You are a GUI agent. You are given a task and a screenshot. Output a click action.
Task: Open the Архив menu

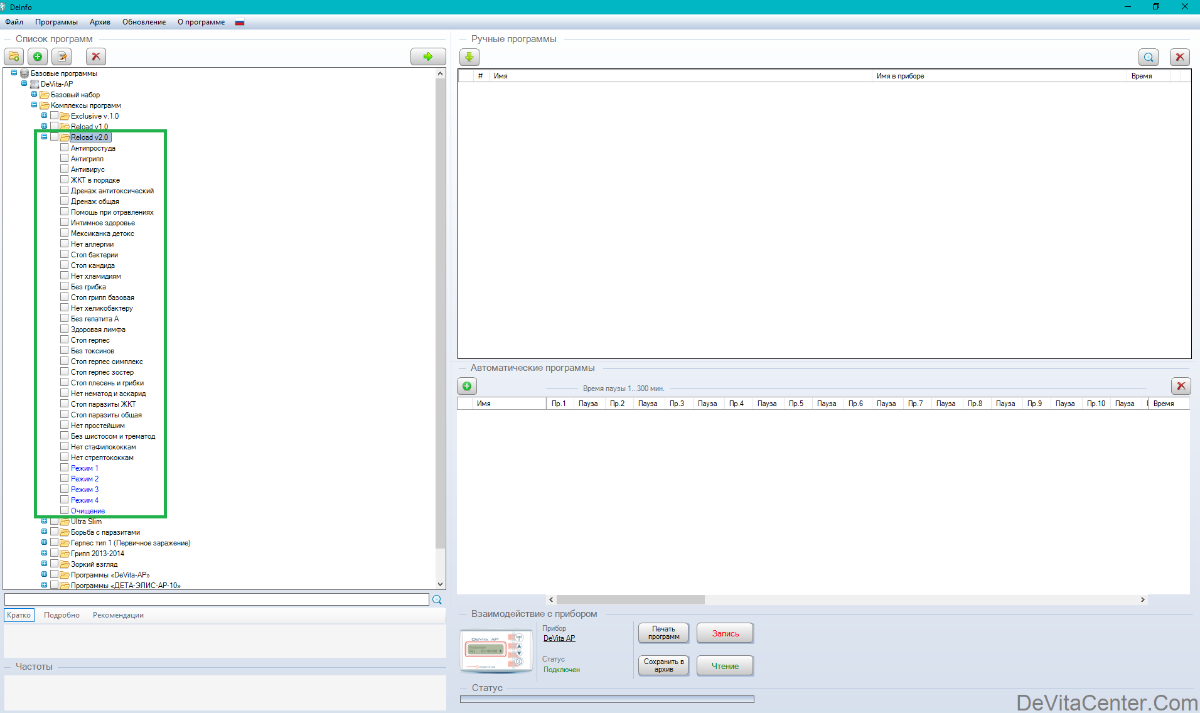pos(100,22)
